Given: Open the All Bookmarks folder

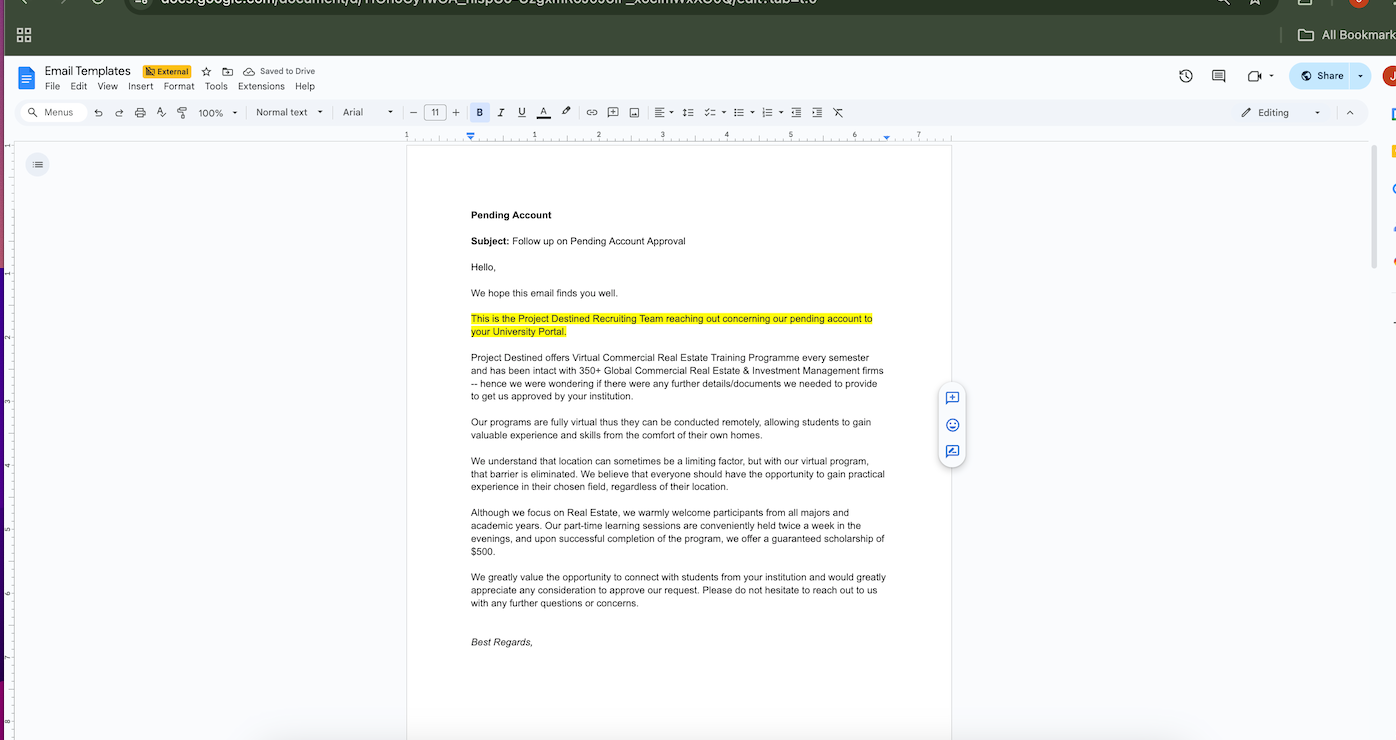Looking at the screenshot, I should click(1346, 35).
